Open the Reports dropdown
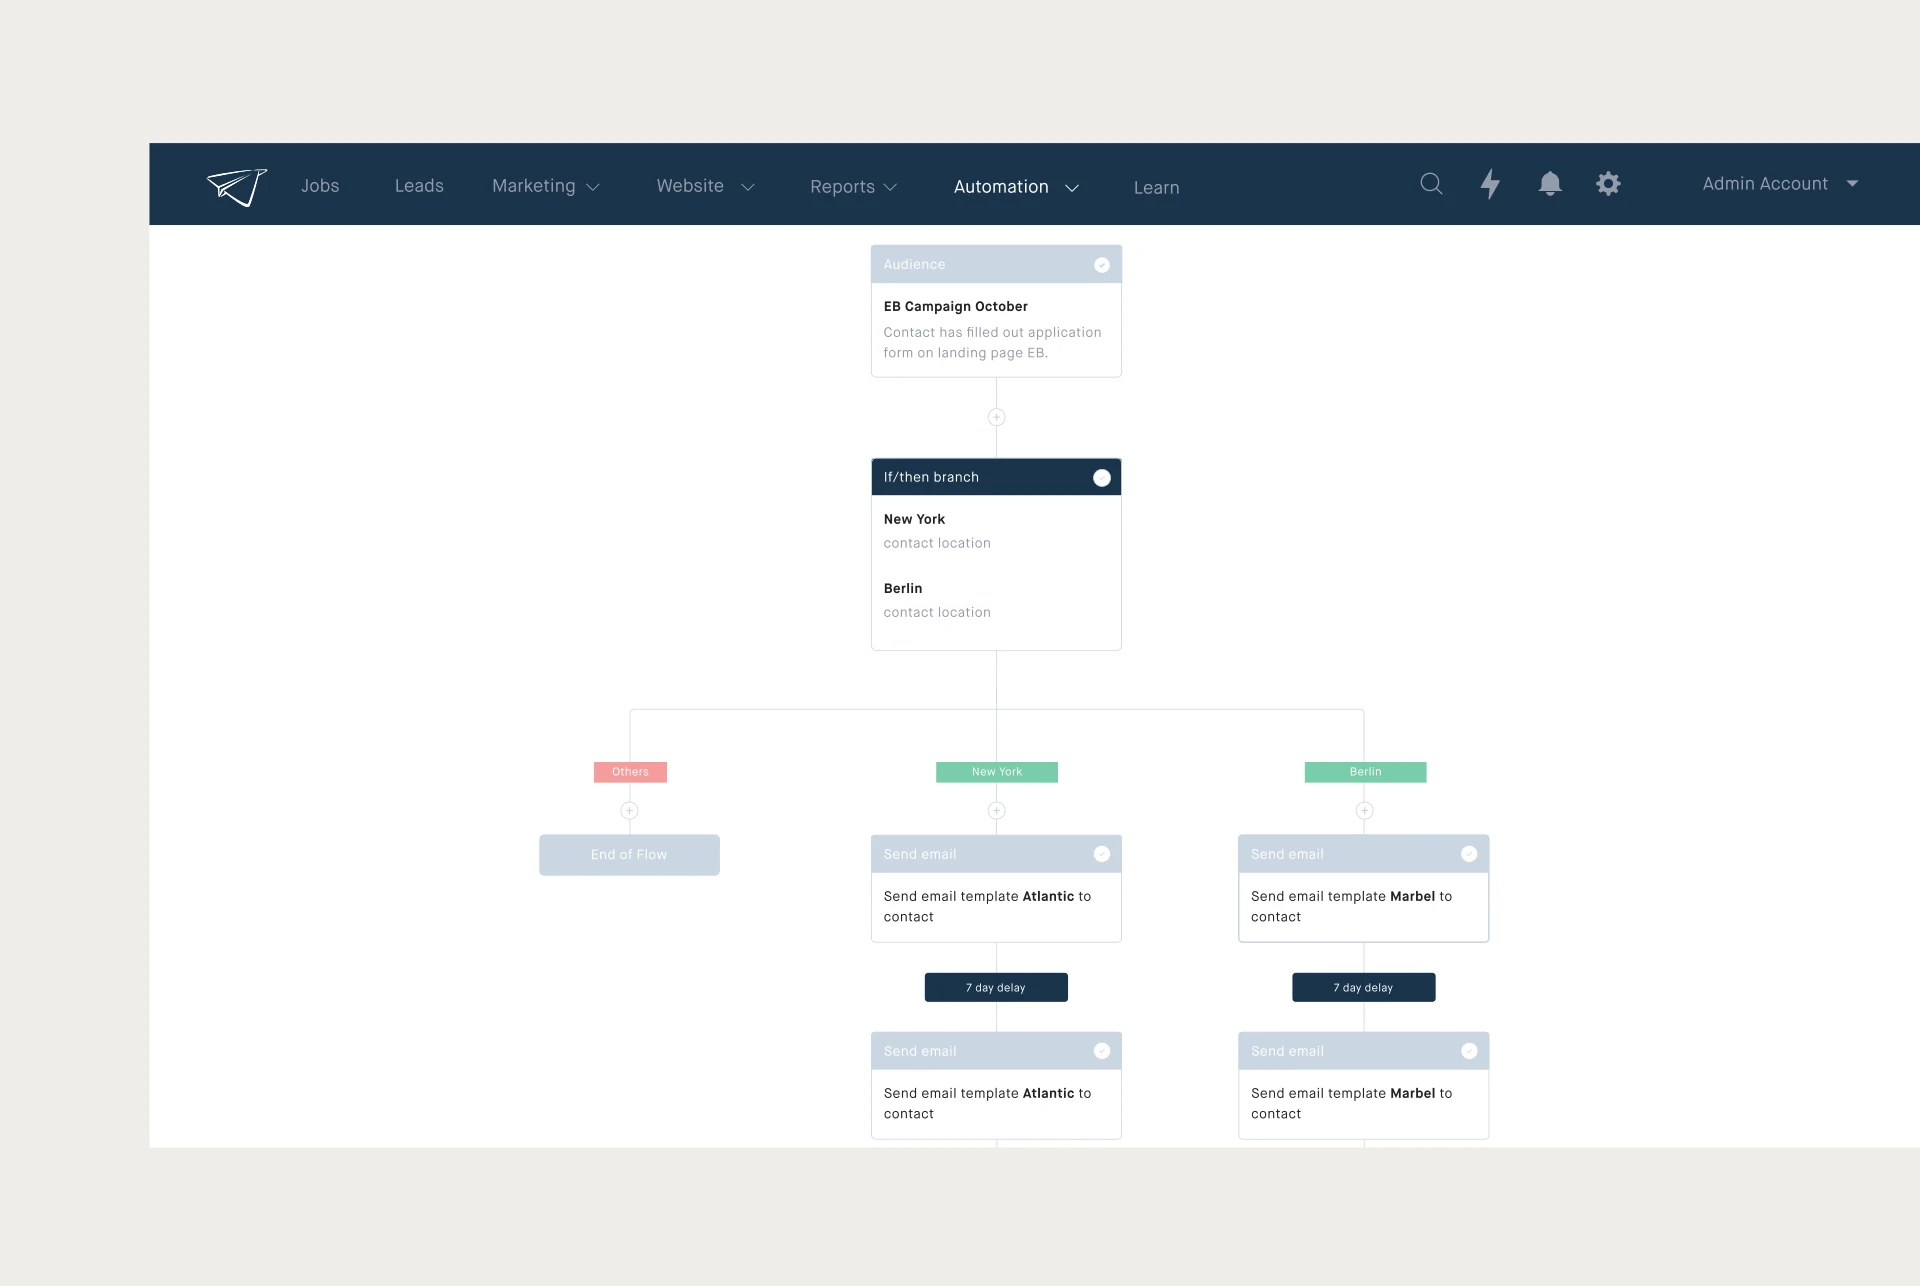Viewport: 1920px width, 1286px height. click(853, 186)
